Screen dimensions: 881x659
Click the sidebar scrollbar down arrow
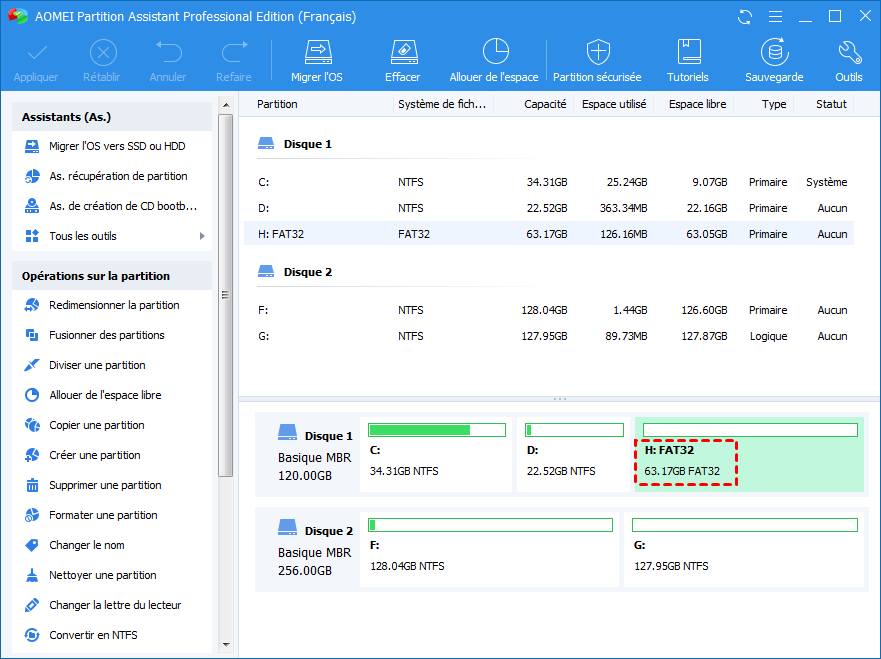pyautogui.click(x=225, y=644)
